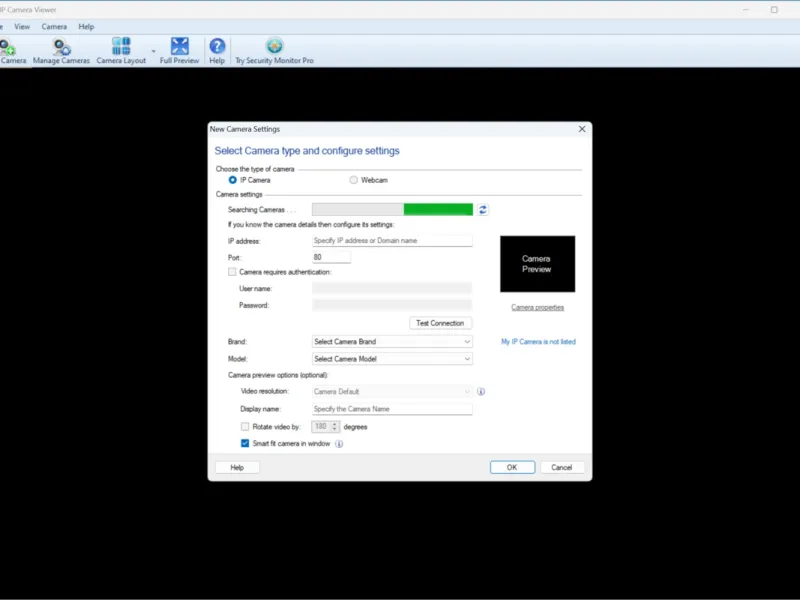Focus the Display name field

[392, 409]
